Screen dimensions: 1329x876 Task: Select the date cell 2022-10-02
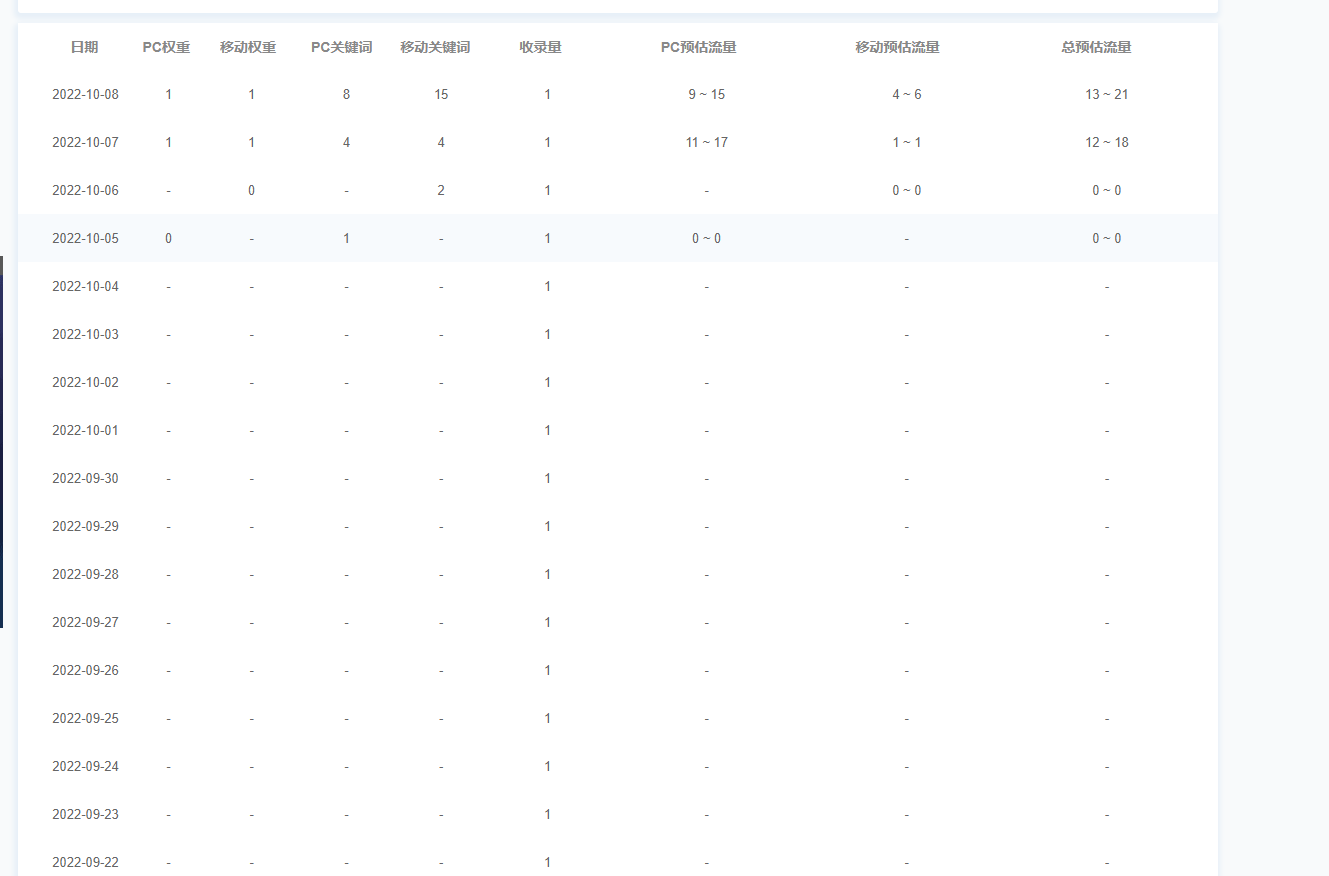(85, 382)
